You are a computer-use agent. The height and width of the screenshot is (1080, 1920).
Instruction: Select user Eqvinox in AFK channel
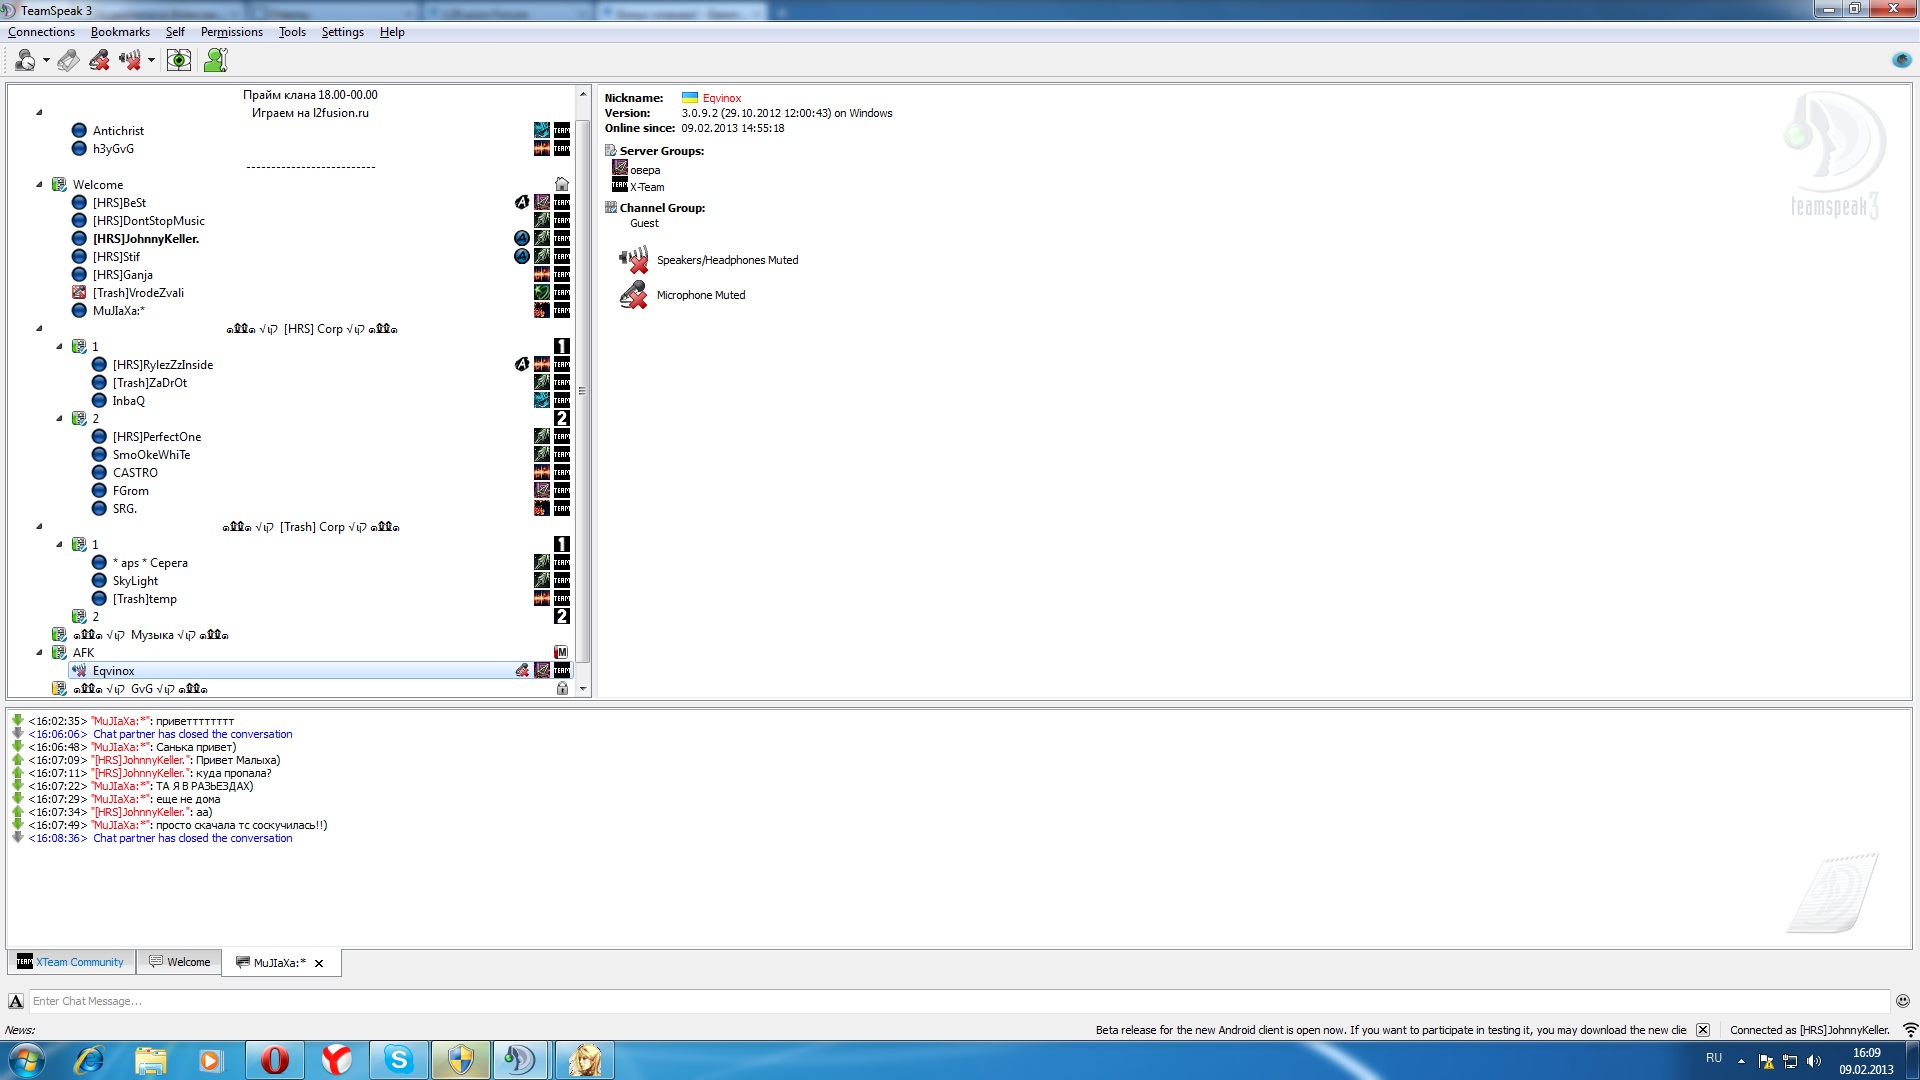113,671
